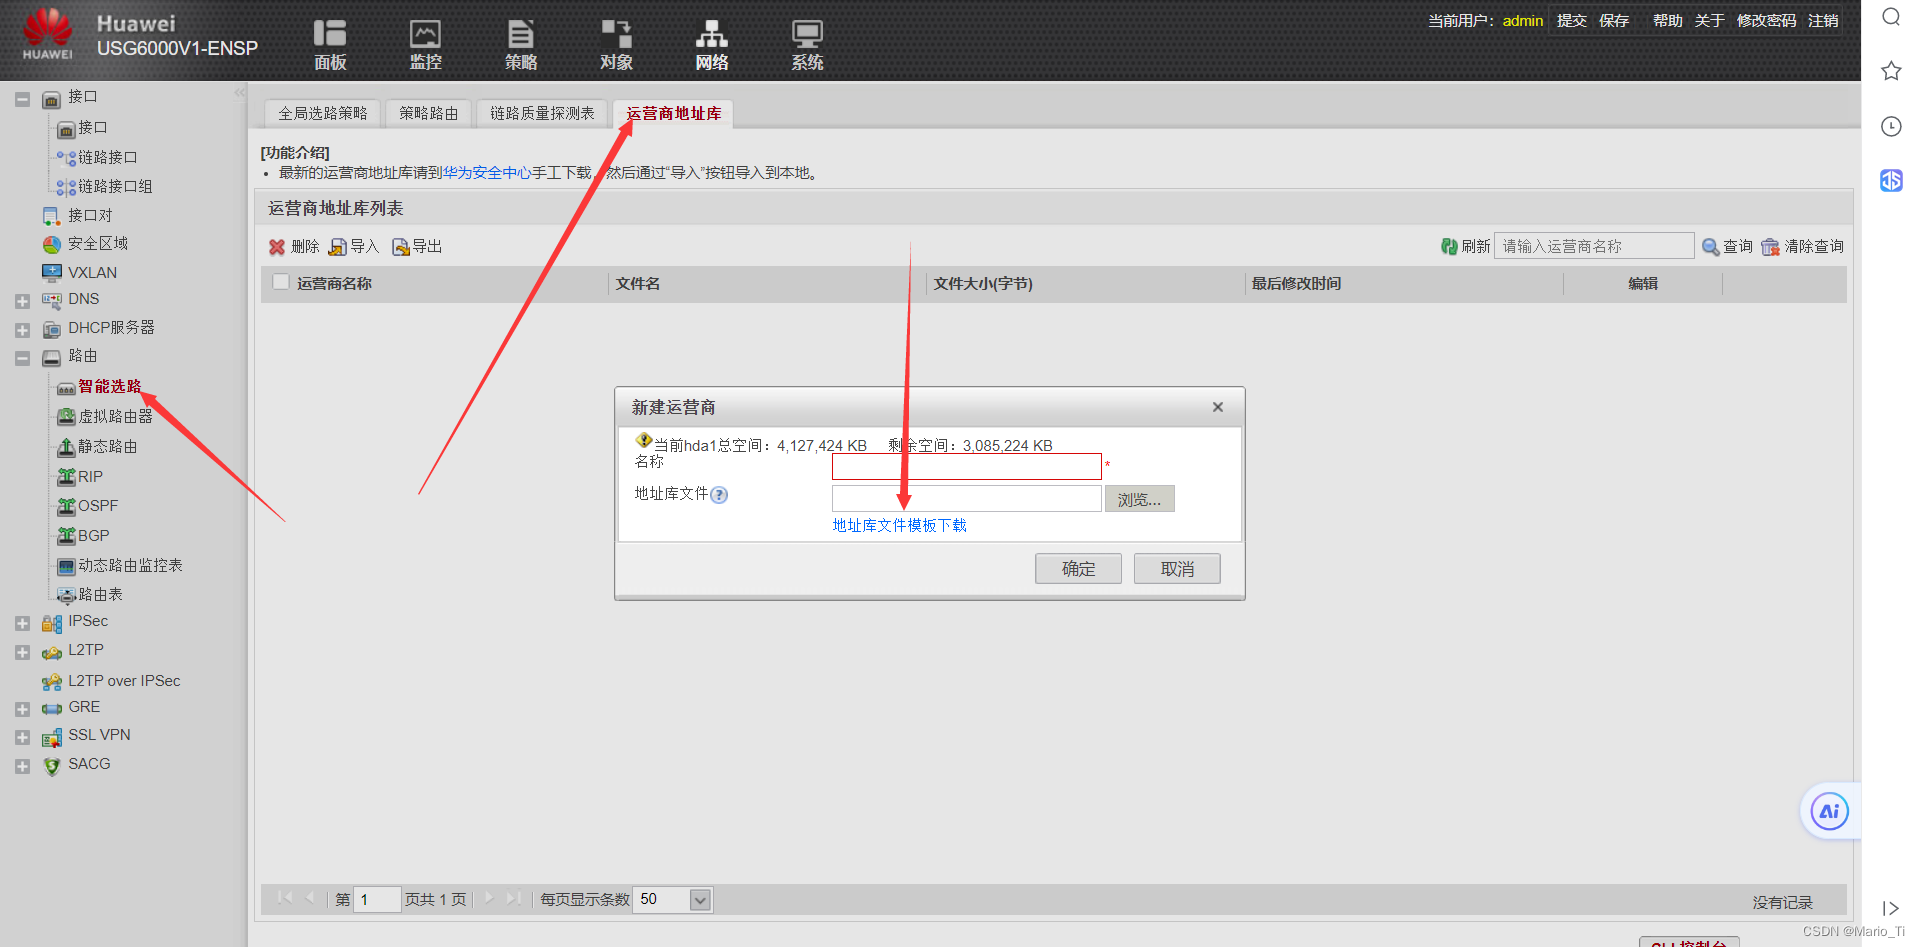Screen dimensions: 1920x947
Task: Click the 浏览... browse button
Action: point(1139,499)
